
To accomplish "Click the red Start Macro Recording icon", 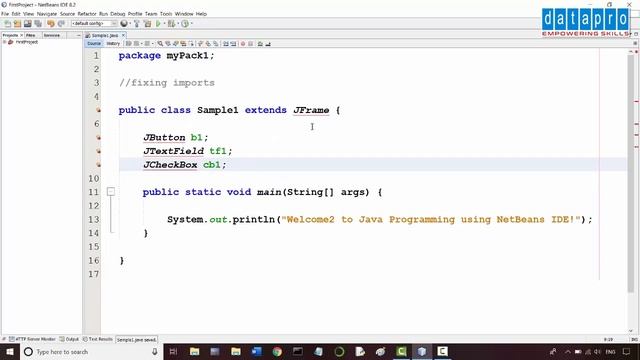I will tap(243, 44).
